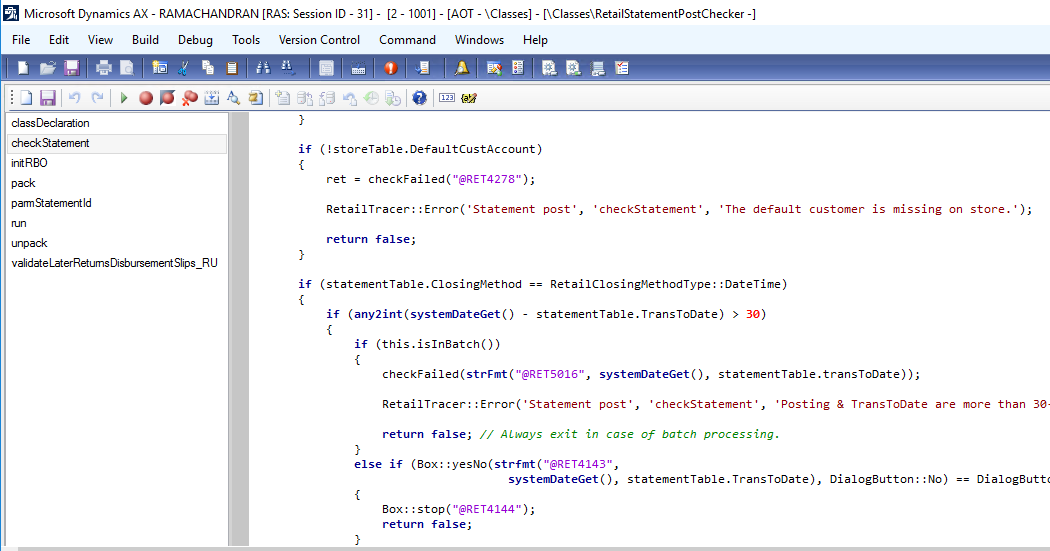Click the blue Help question mark icon
1050x551 pixels.
(x=419, y=98)
